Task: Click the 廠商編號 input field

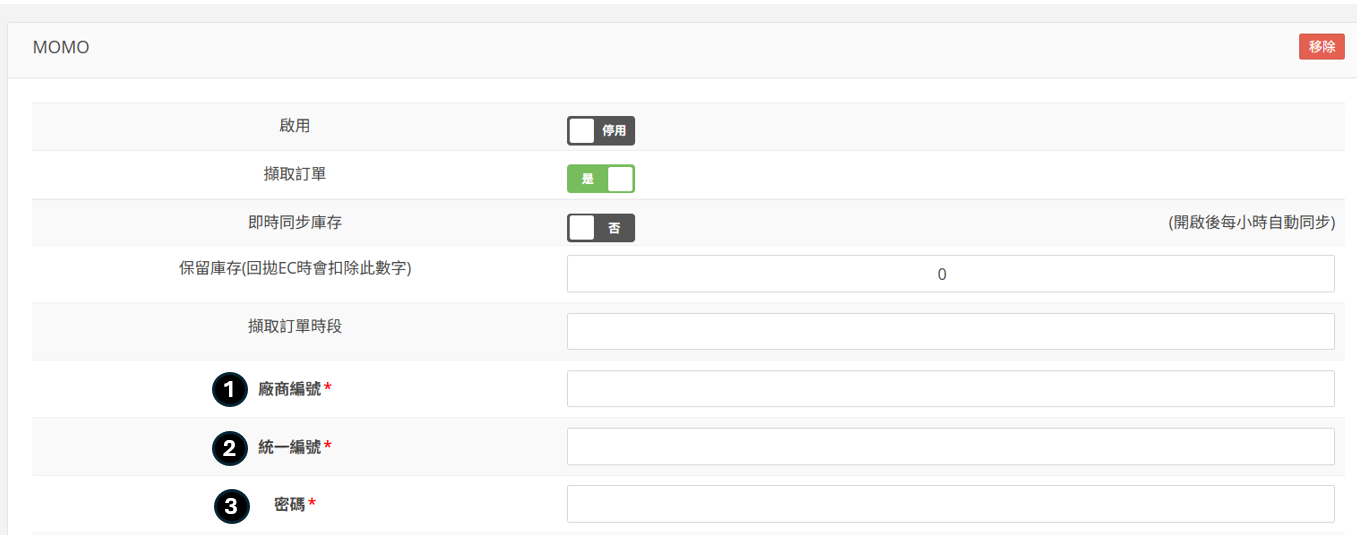Action: [x=950, y=389]
